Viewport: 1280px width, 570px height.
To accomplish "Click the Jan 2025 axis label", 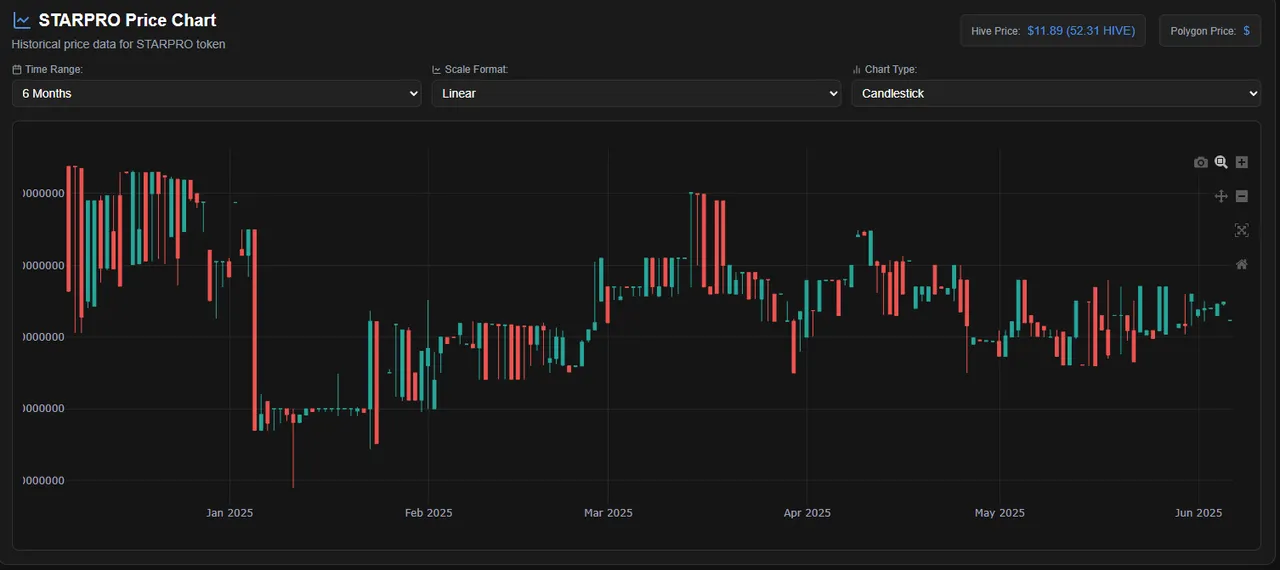I will [x=230, y=513].
